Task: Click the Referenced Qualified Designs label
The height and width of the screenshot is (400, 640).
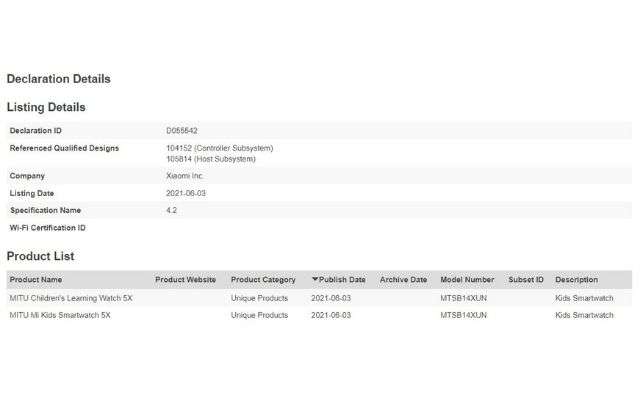Action: [x=64, y=148]
